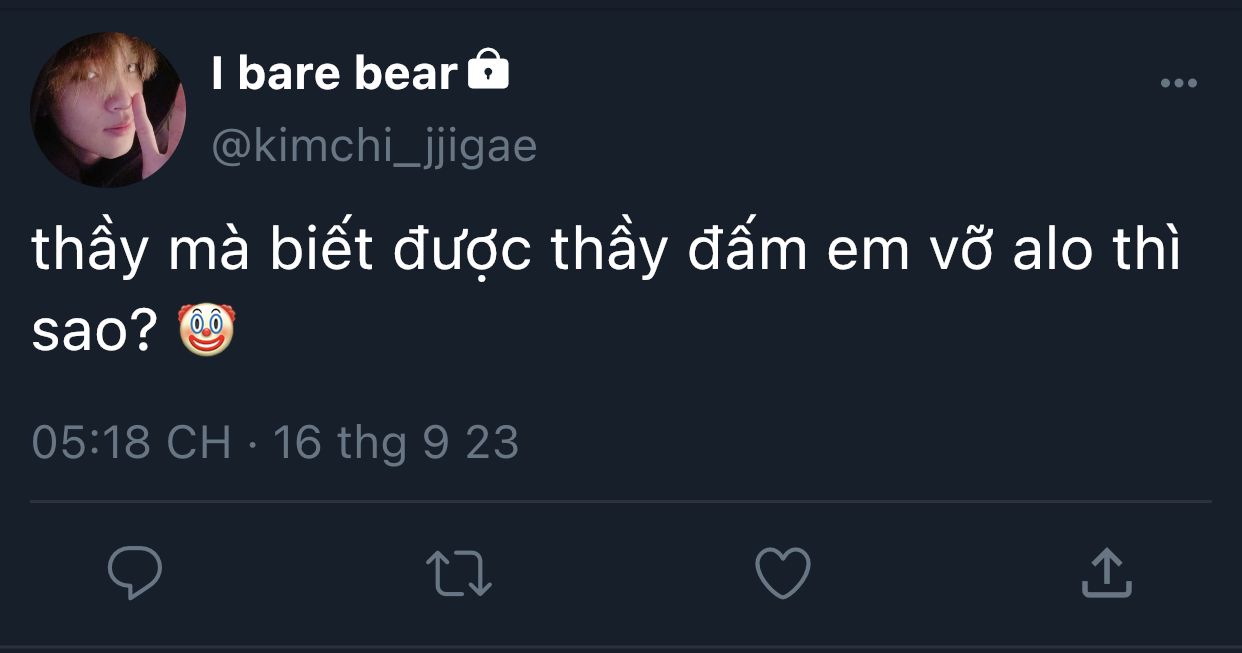Like the tweet with the heart icon
This screenshot has height=653, width=1242.
(782, 574)
